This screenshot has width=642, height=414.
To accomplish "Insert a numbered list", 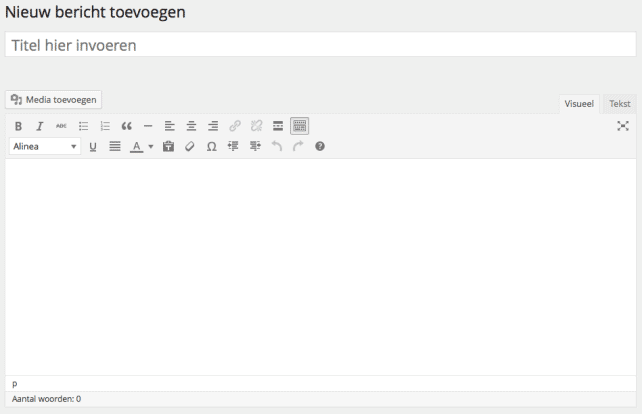I will click(x=105, y=126).
